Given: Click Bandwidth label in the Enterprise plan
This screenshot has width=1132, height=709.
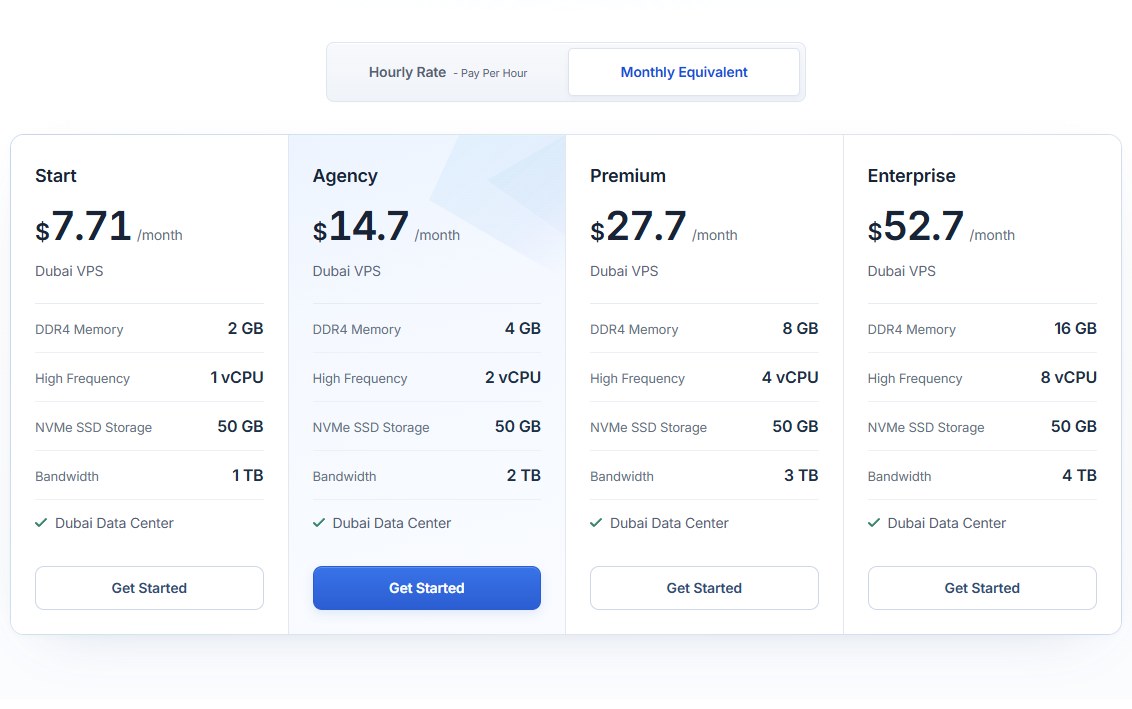Looking at the screenshot, I should pos(900,477).
